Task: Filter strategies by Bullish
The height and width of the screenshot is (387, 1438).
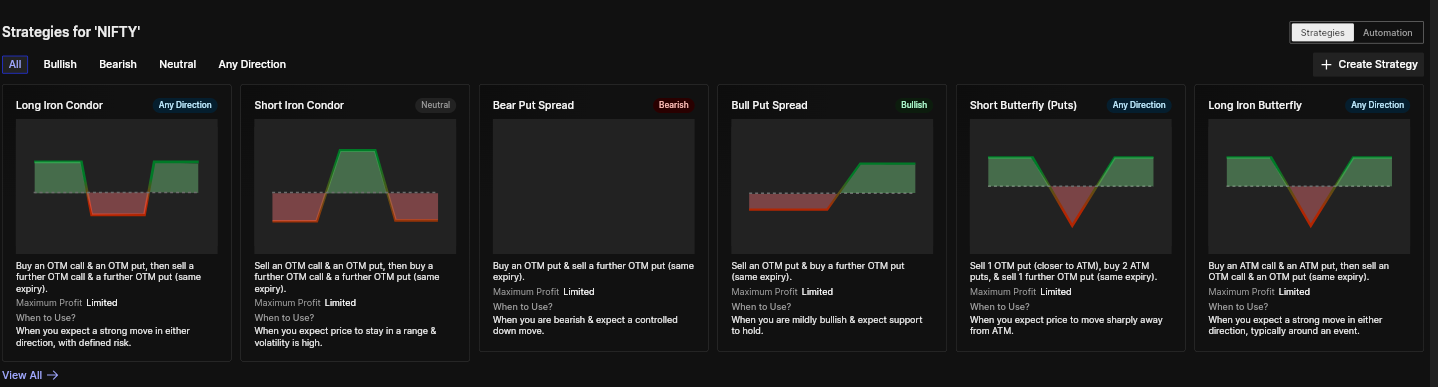Action: [60, 64]
